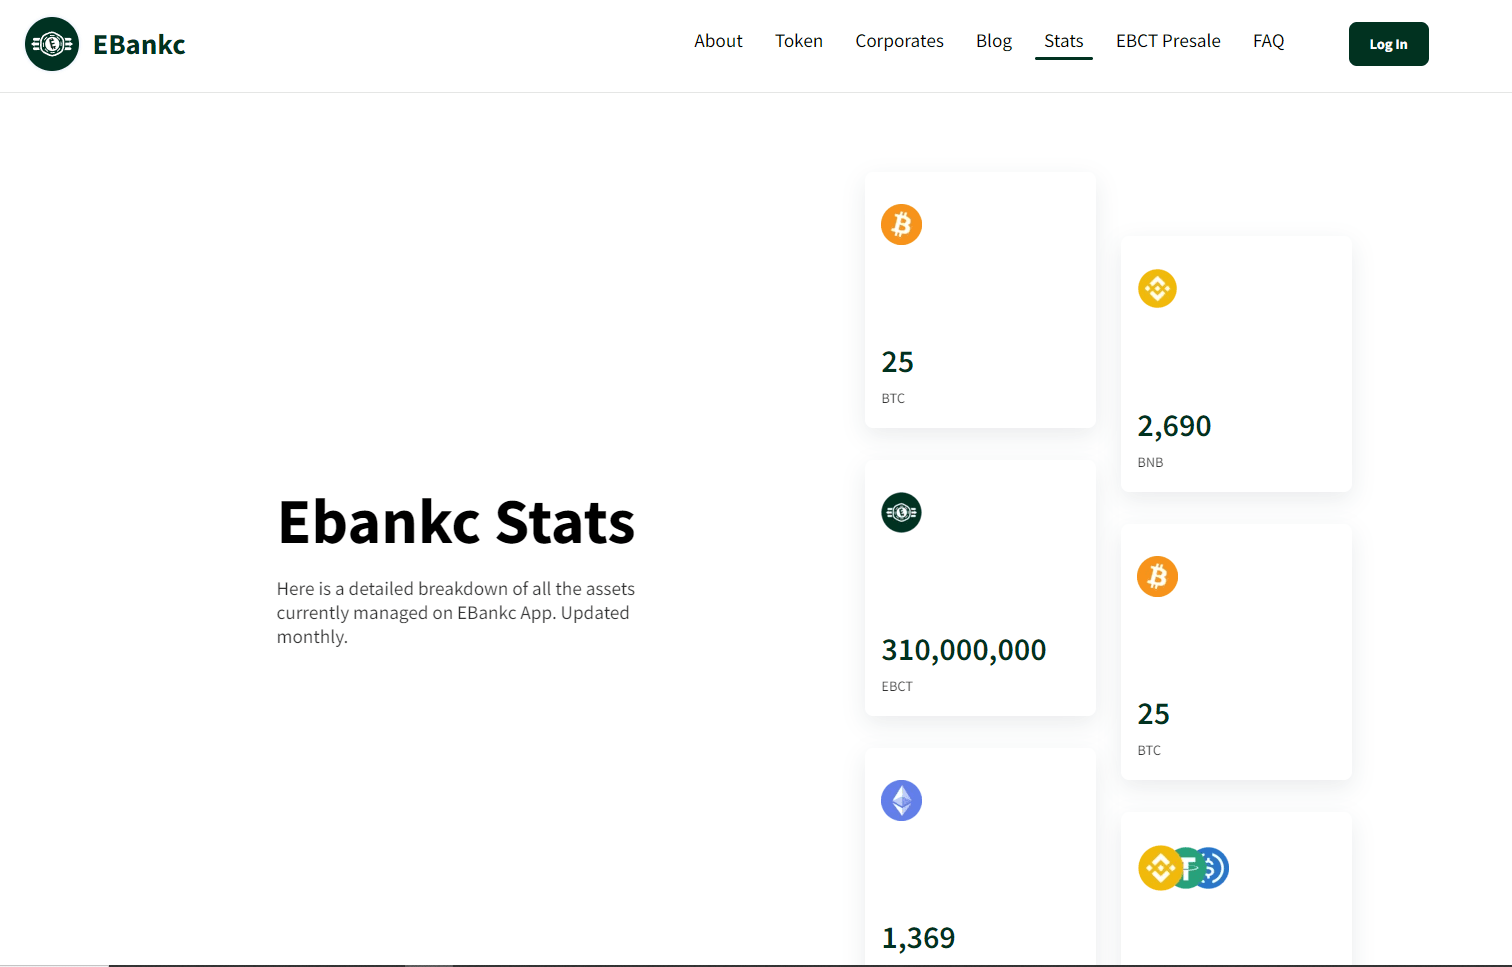The height and width of the screenshot is (967, 1512).
Task: Click the EBCT token icon in the 310,000,000 card
Action: 901,513
